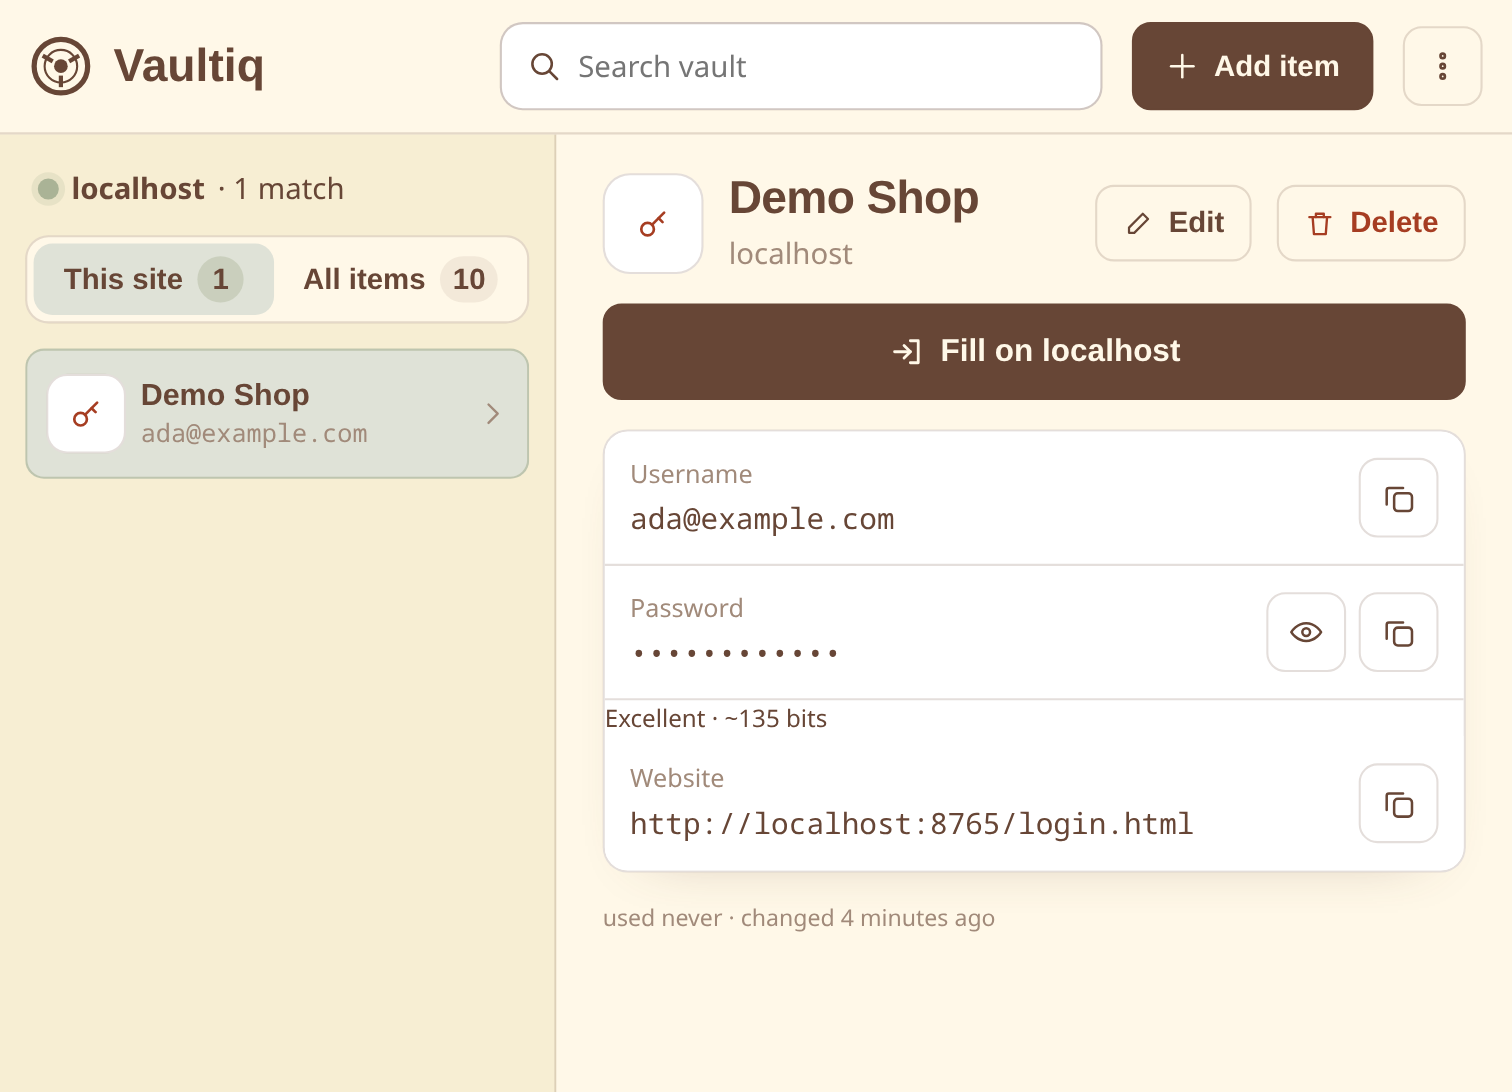Click the large key icon in detail header

[653, 224]
